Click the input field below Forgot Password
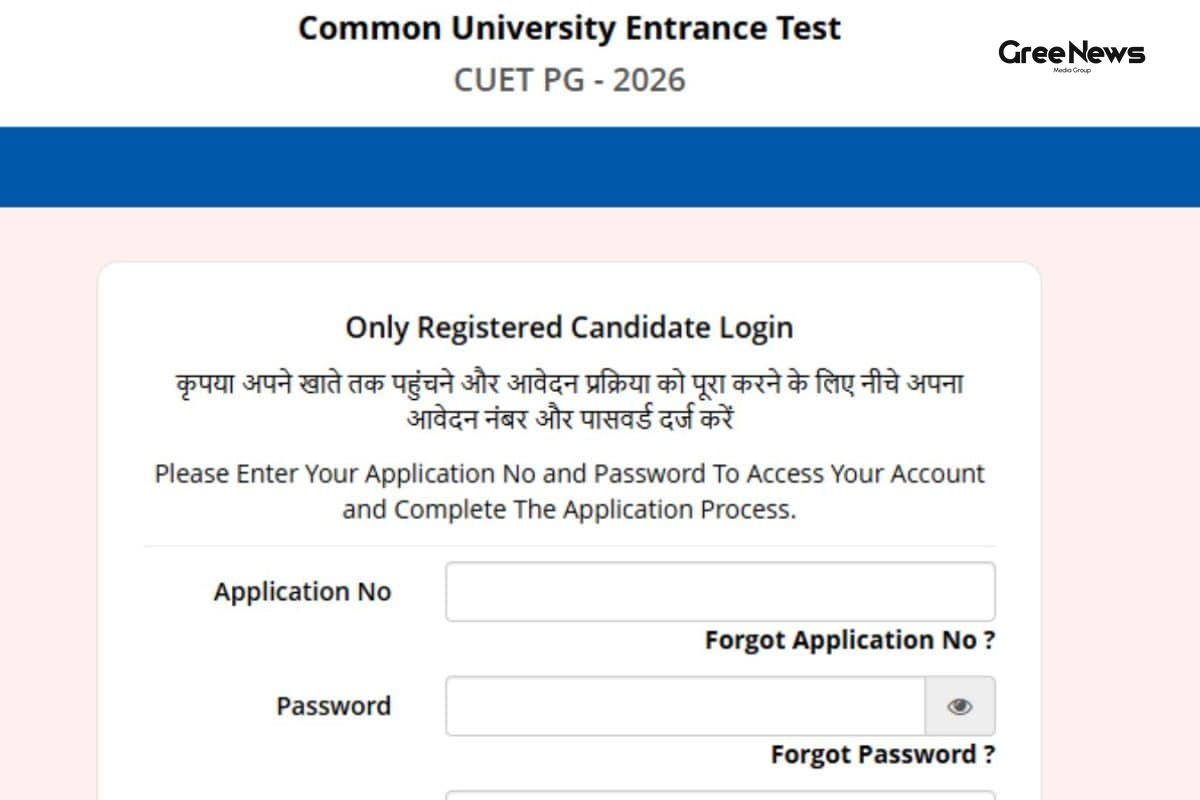 720,795
